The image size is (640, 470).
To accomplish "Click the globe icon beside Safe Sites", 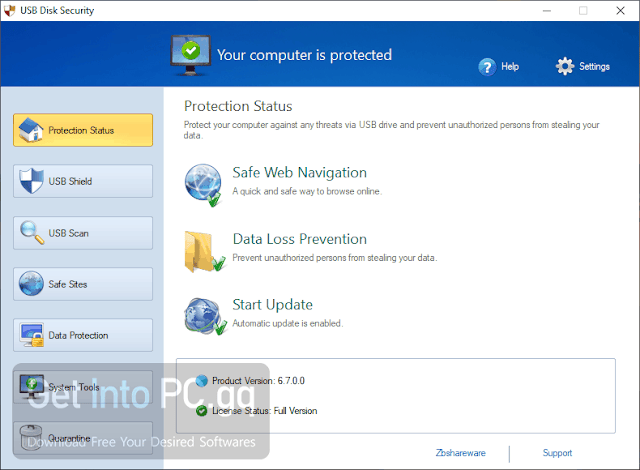I will click(31, 284).
